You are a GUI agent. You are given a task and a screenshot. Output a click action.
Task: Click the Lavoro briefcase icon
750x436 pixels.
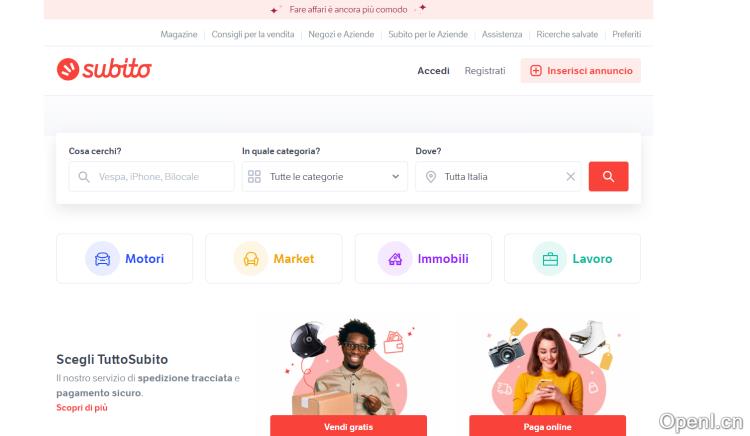[x=550, y=259]
